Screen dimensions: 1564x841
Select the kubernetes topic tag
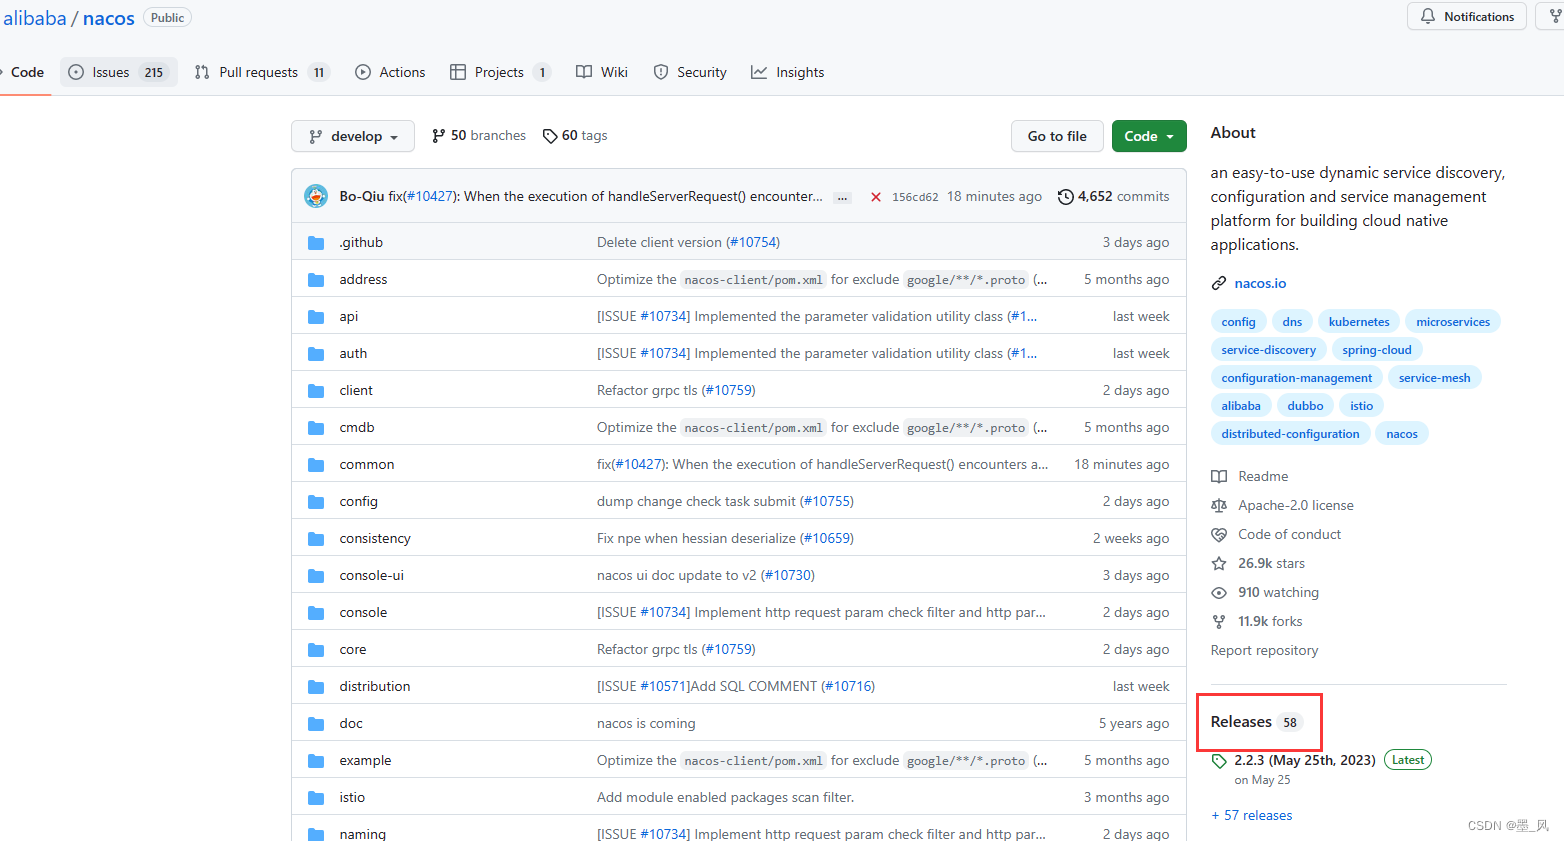pos(1359,322)
